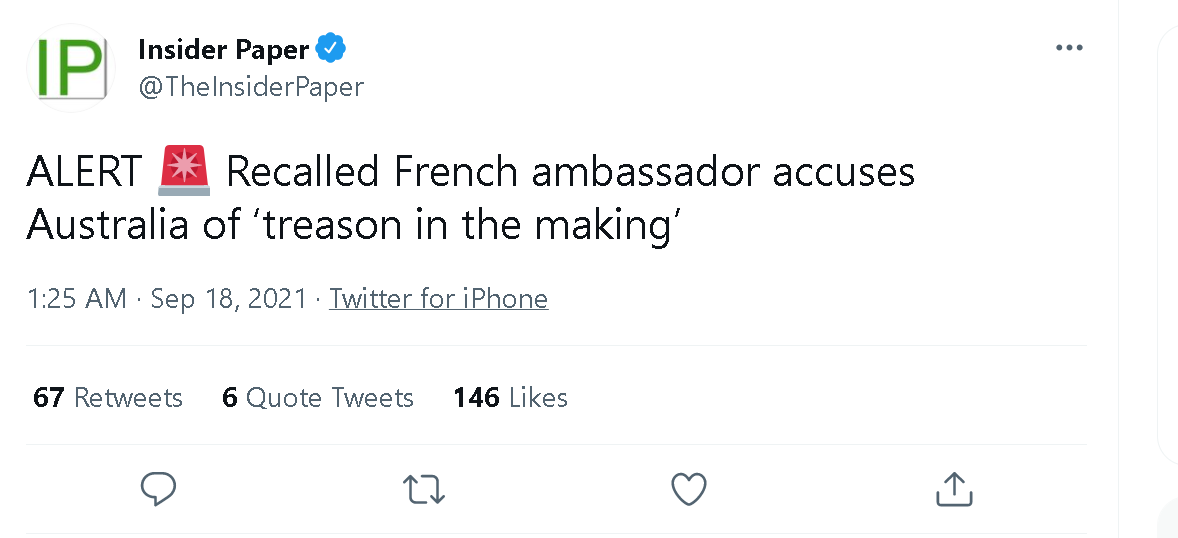View the 6 Quote Tweets list

click(318, 397)
